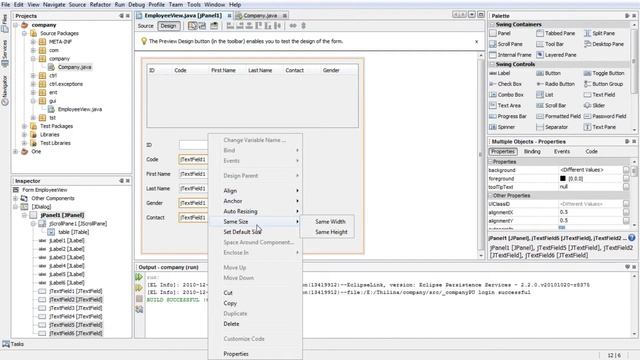Viewport: 640px width, 360px height.
Task: Pick the Button Group palette item
Action: (604, 84)
